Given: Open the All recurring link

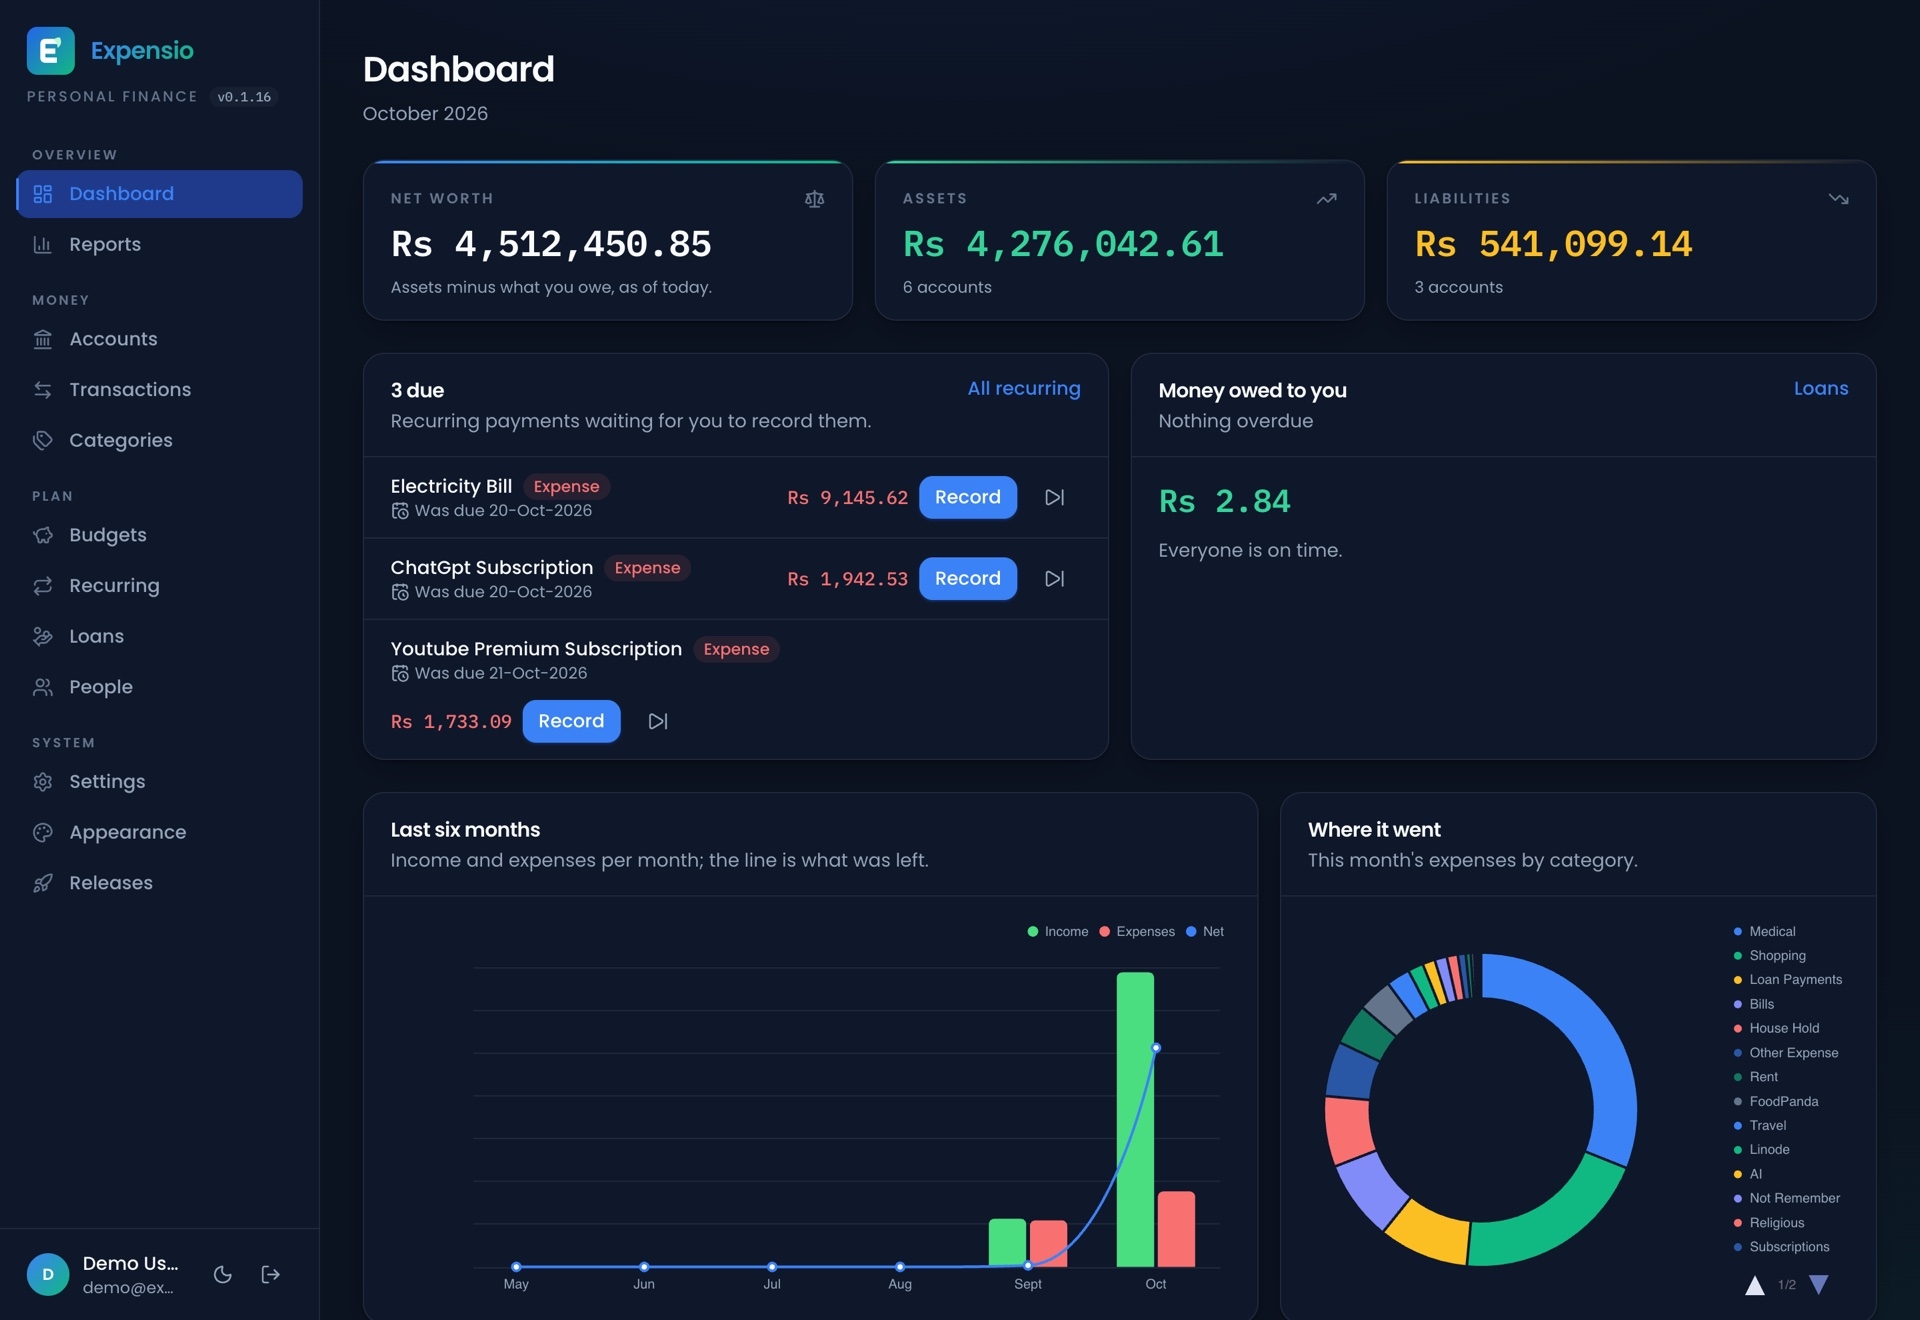Looking at the screenshot, I should [1024, 388].
